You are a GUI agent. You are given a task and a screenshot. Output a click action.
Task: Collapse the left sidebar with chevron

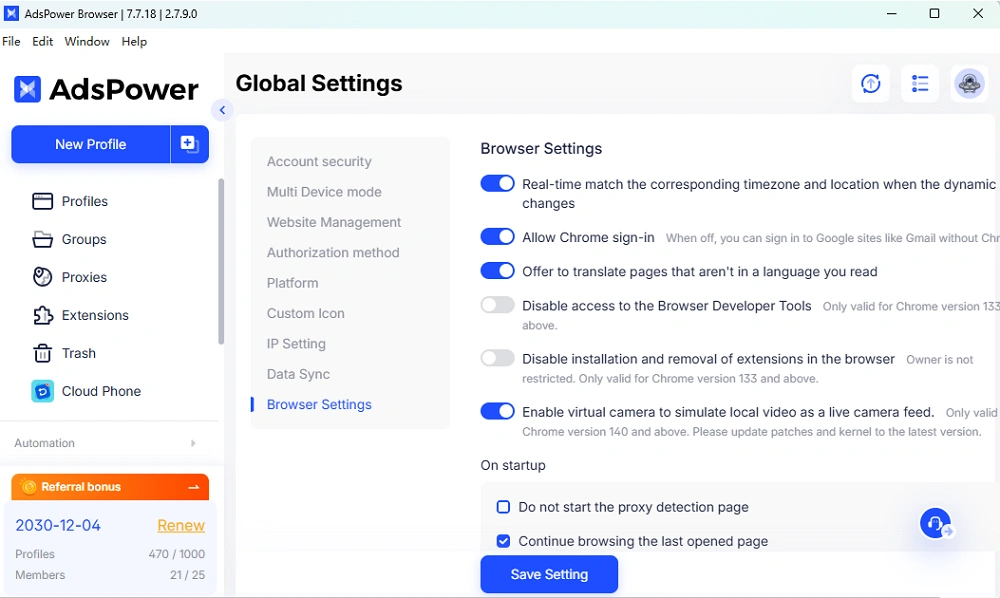[222, 110]
